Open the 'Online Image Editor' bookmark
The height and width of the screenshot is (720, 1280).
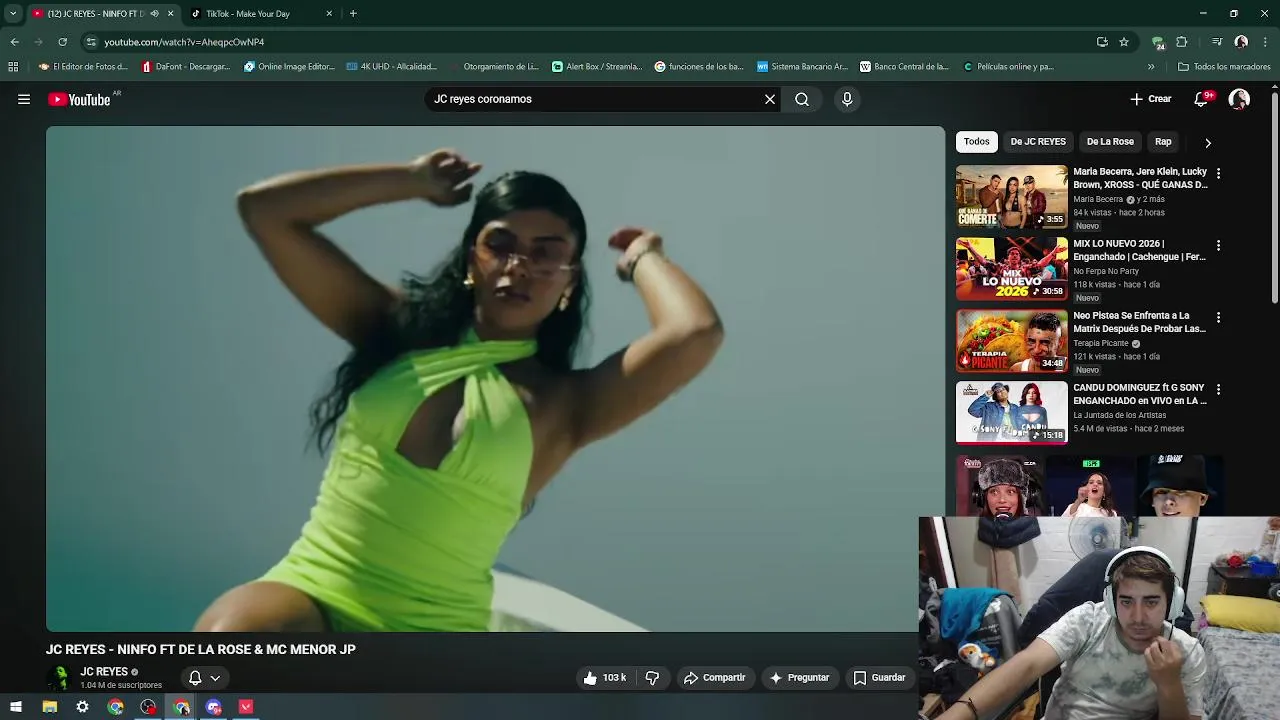(289, 67)
